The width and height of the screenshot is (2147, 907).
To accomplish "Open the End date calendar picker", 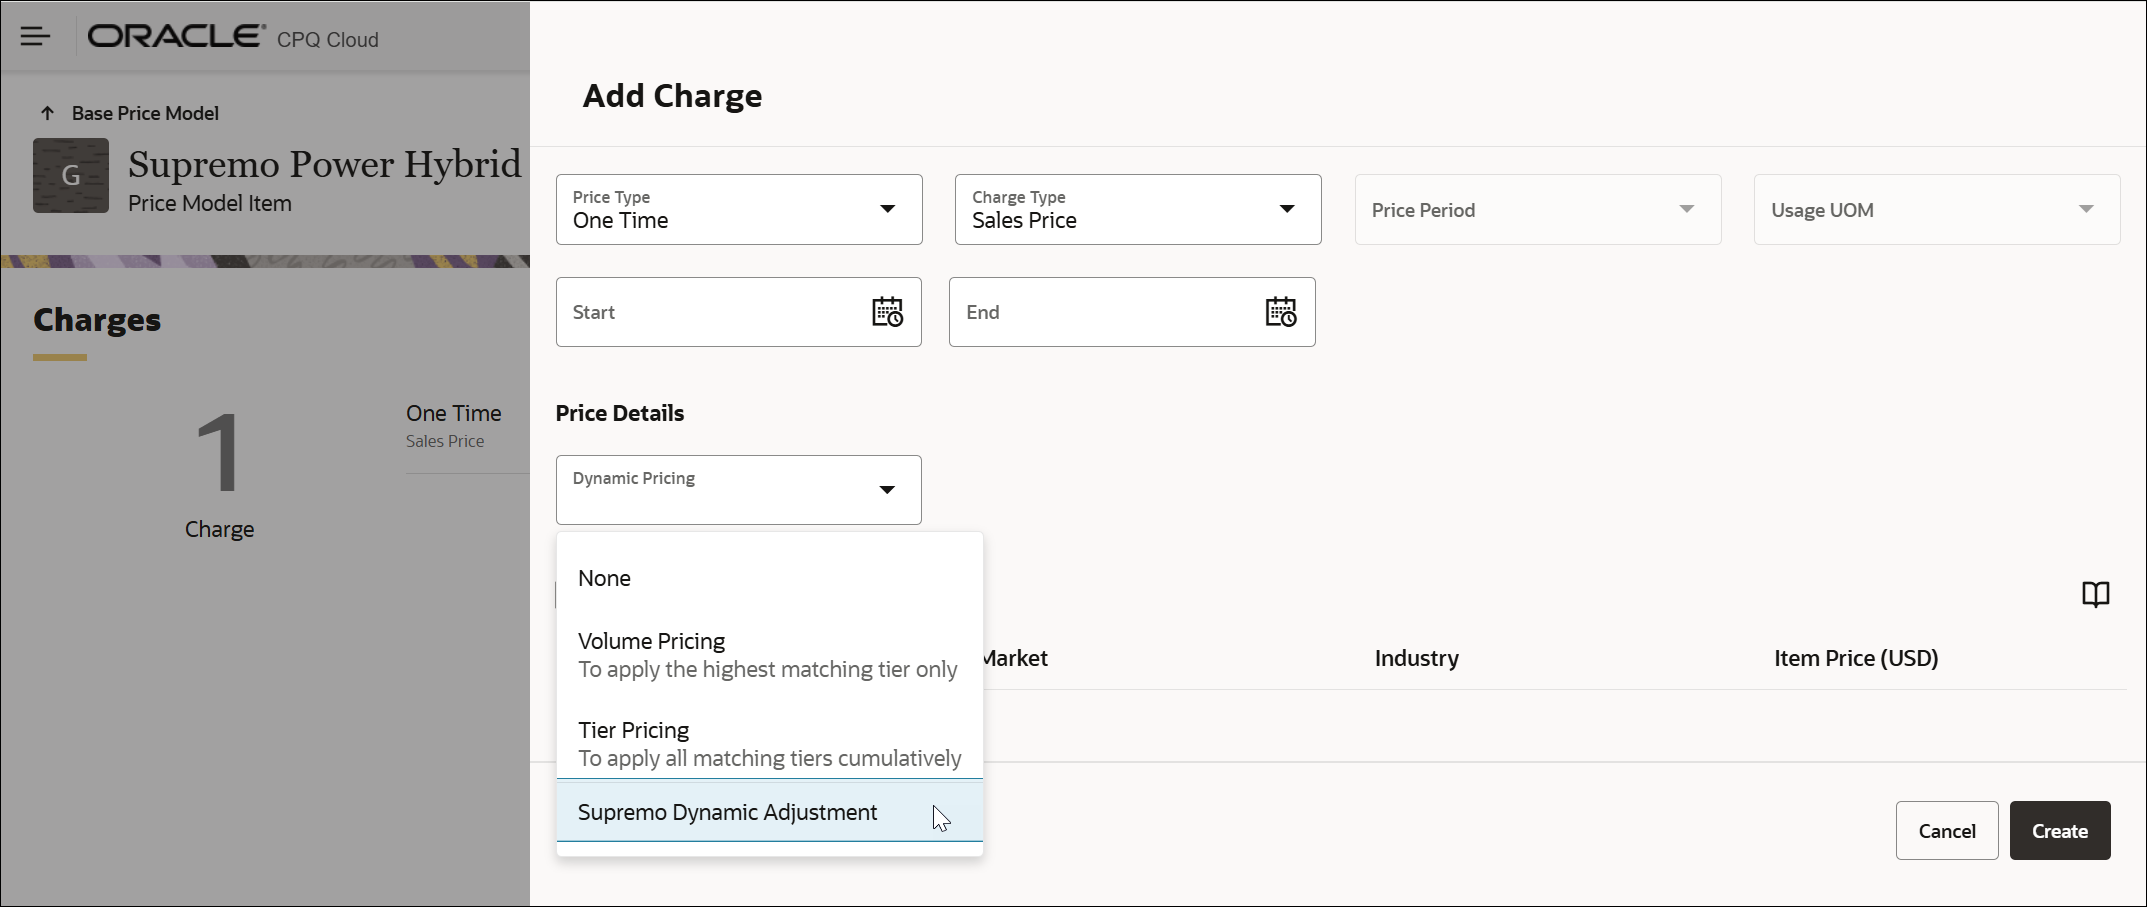I will 1281,311.
